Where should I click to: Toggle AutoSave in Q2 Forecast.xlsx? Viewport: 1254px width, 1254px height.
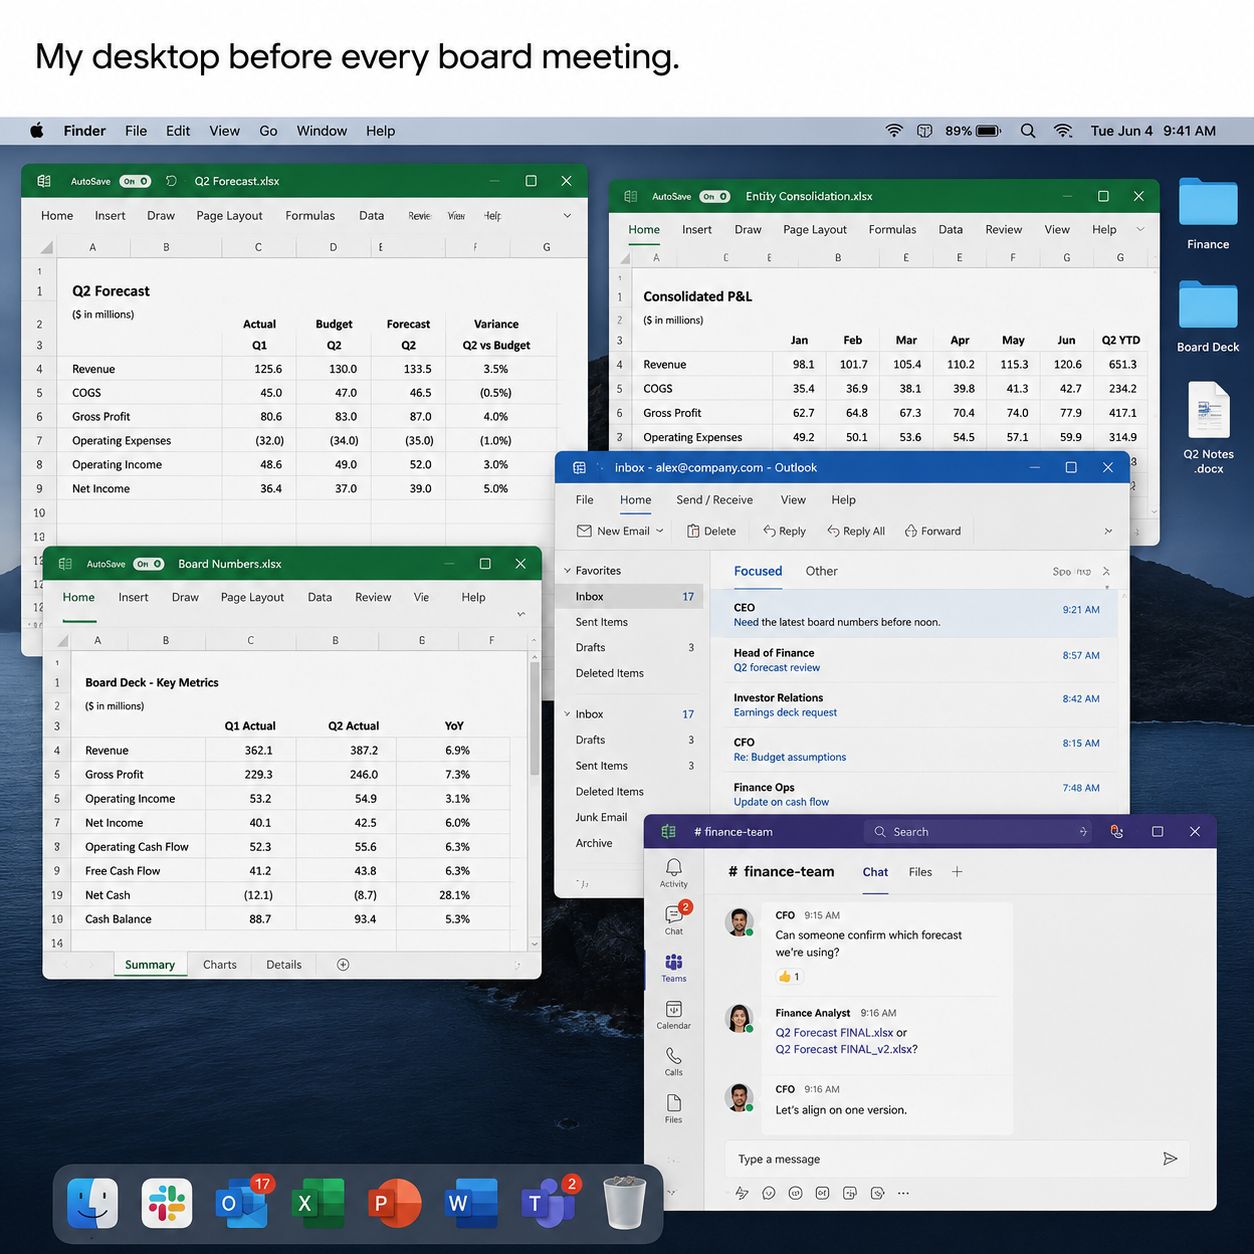click(135, 181)
